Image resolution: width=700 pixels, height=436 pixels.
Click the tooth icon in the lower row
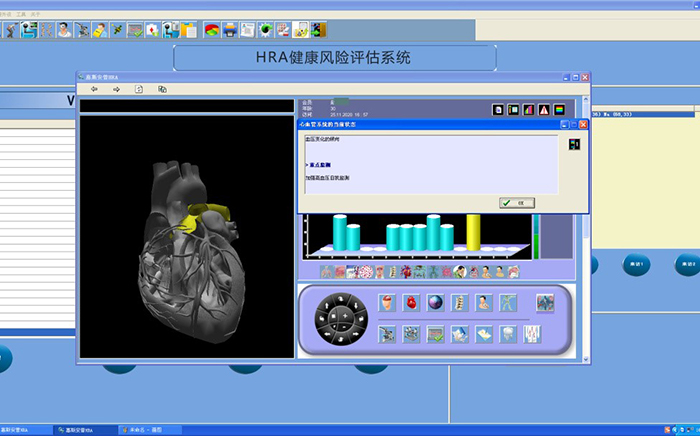[x=508, y=334]
